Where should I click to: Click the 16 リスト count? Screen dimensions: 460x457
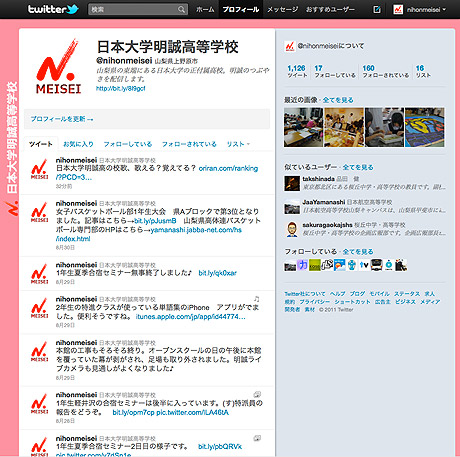pyautogui.click(x=423, y=71)
